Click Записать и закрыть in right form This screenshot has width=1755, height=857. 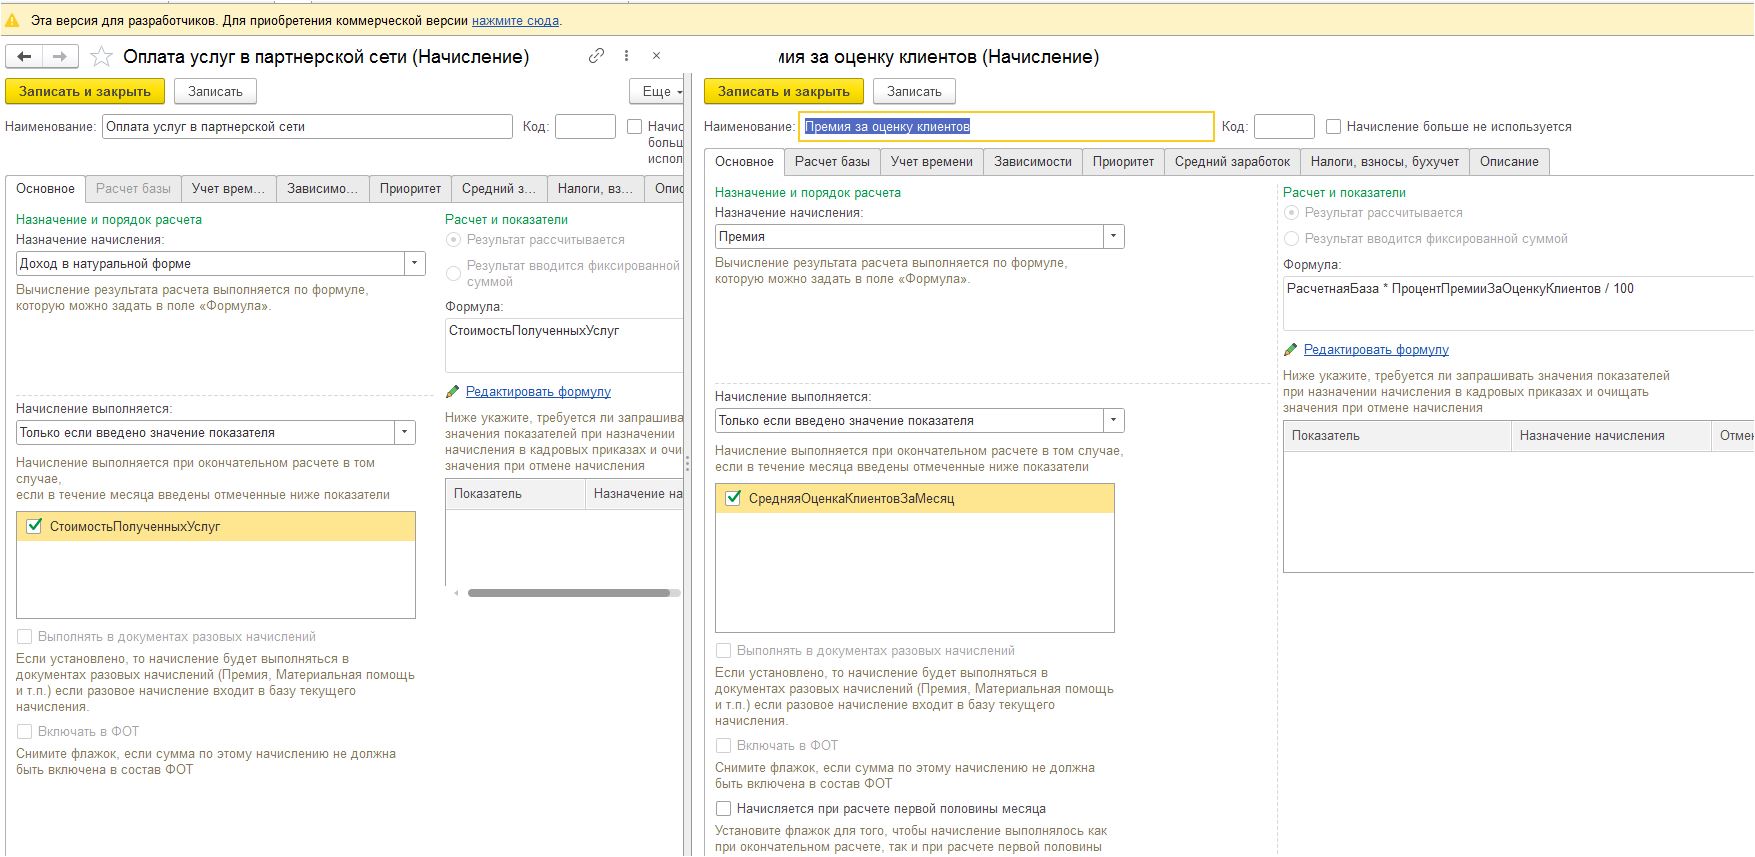point(783,91)
